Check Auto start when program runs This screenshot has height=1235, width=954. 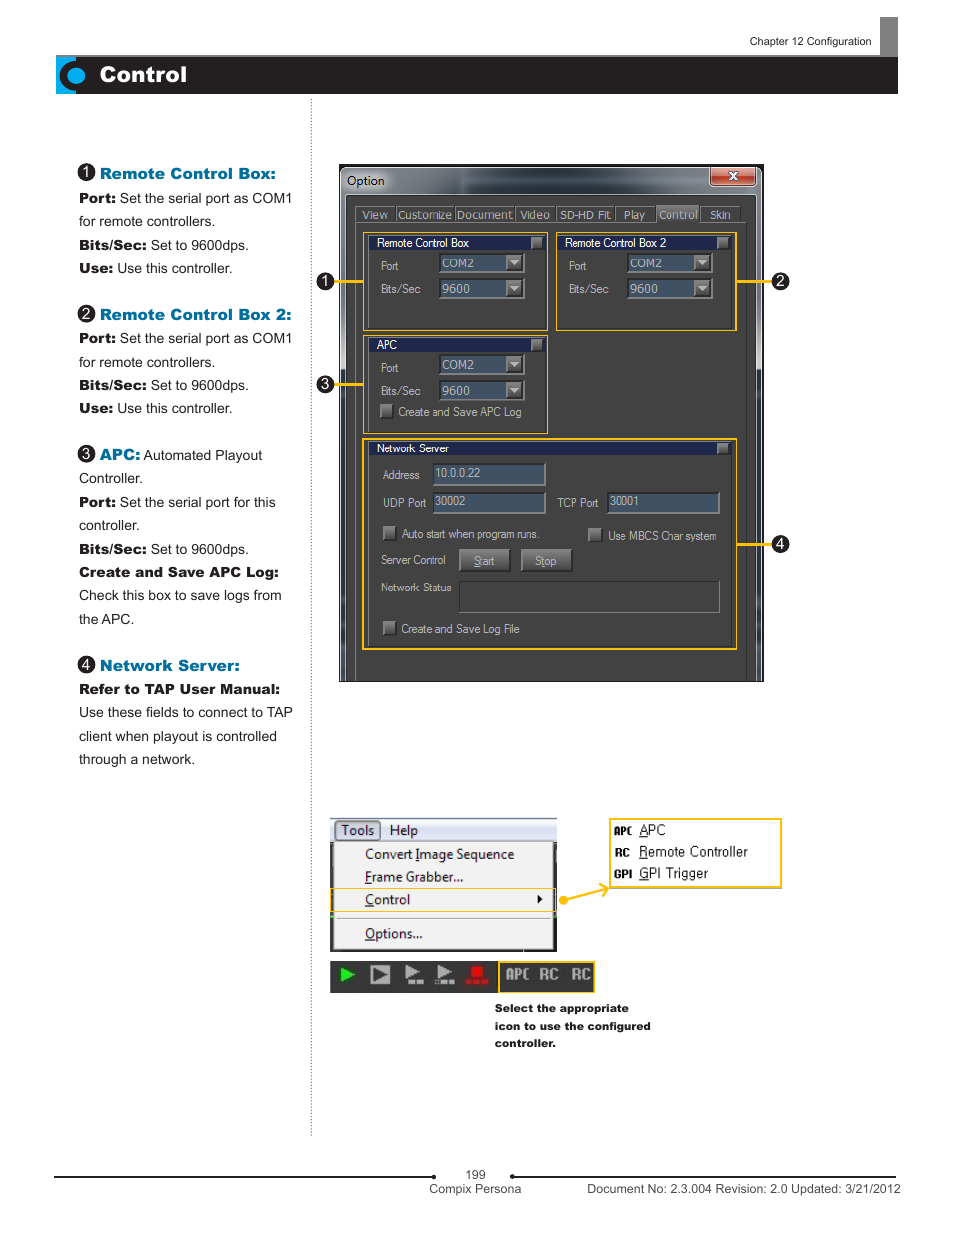(389, 533)
